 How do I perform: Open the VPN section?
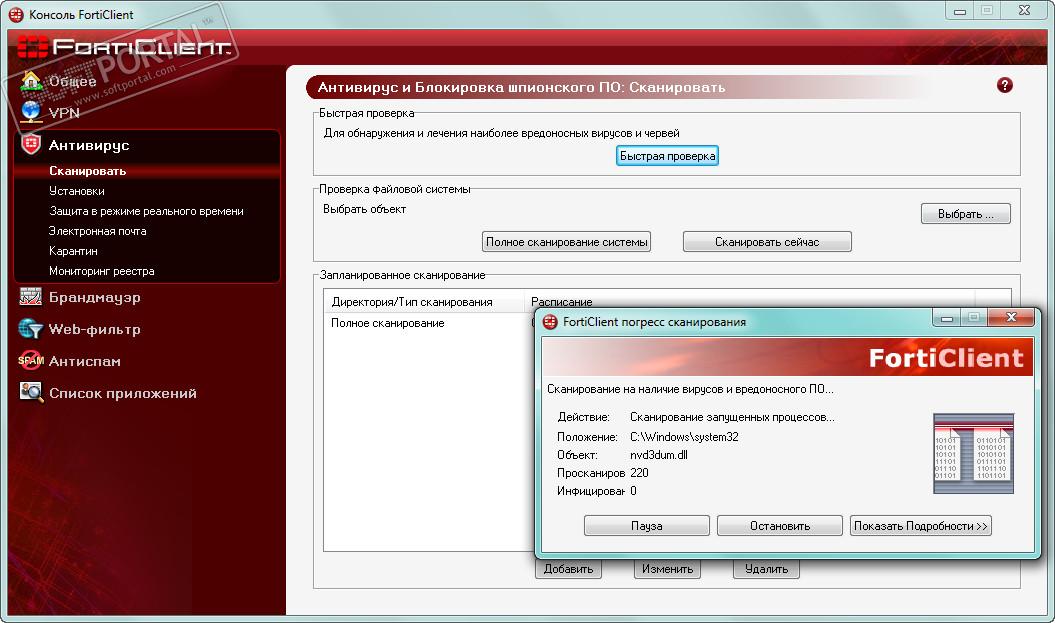coord(64,113)
